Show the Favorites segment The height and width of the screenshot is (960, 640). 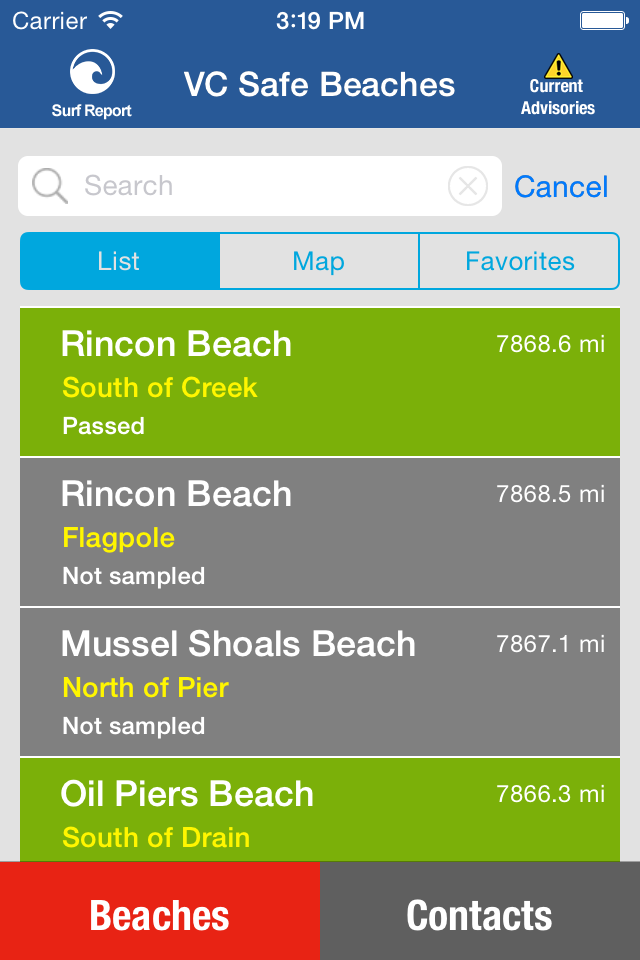pyautogui.click(x=519, y=261)
